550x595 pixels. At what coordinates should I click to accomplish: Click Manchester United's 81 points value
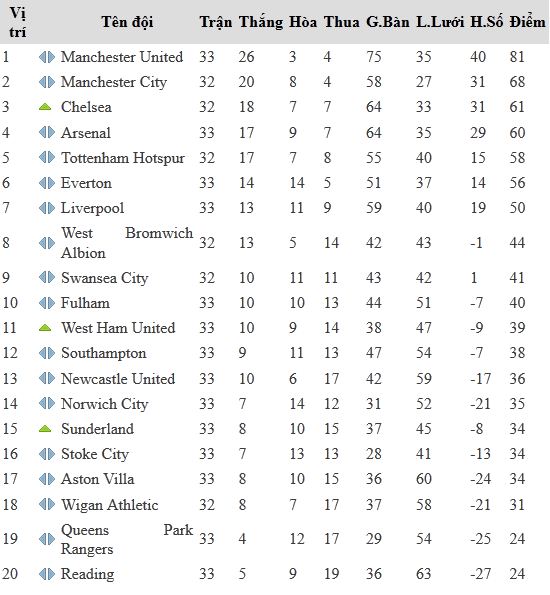click(x=517, y=57)
